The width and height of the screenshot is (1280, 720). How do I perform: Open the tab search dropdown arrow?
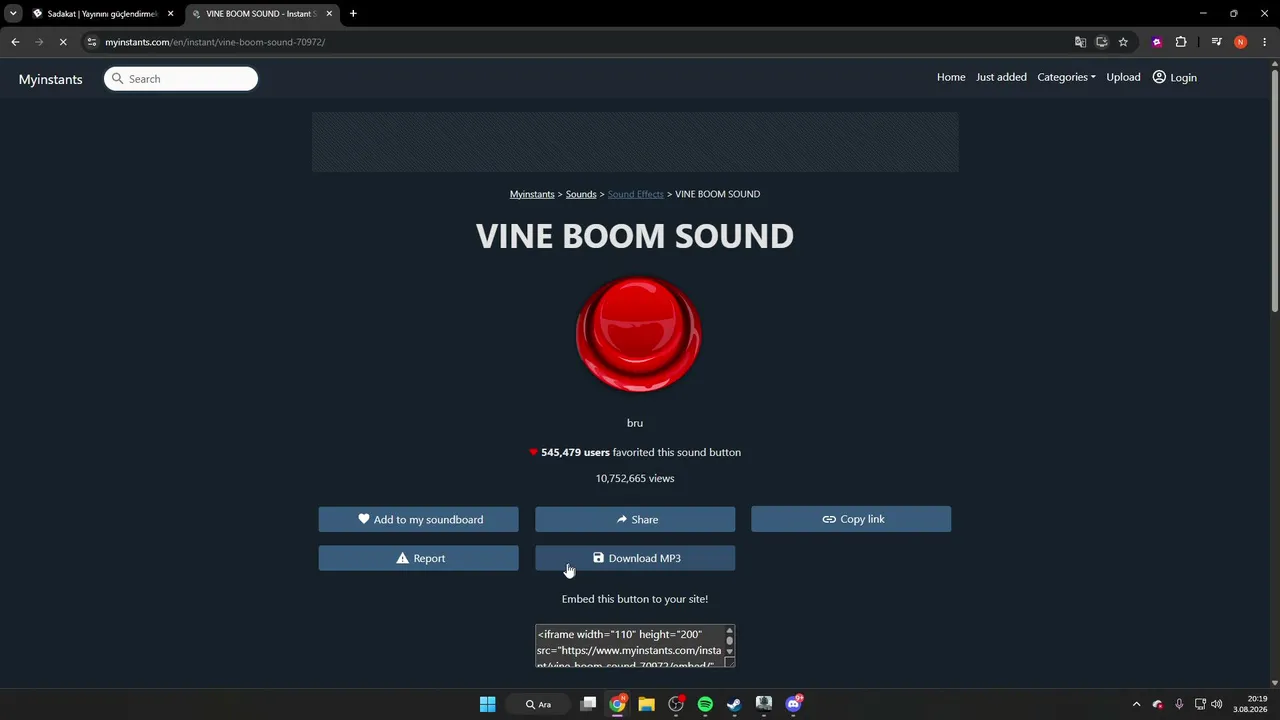pyautogui.click(x=13, y=14)
